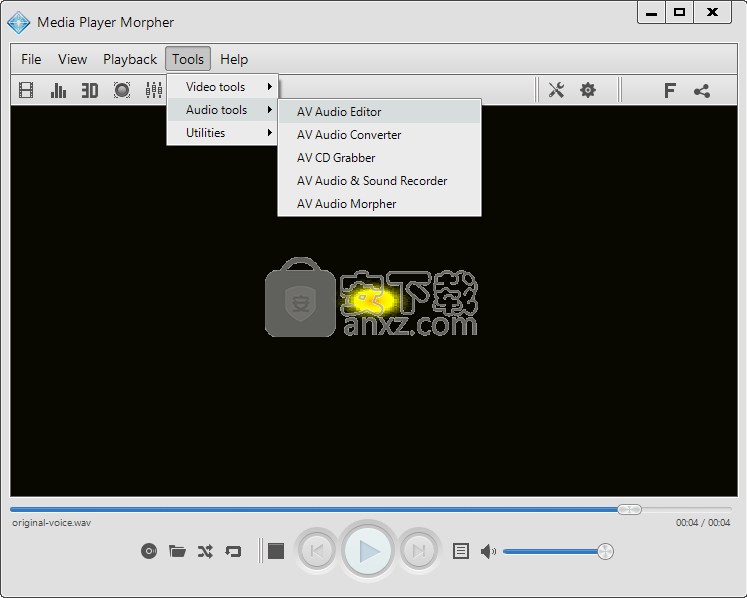This screenshot has height=598, width=747.
Task: Open the settings gear icon
Action: 588,90
